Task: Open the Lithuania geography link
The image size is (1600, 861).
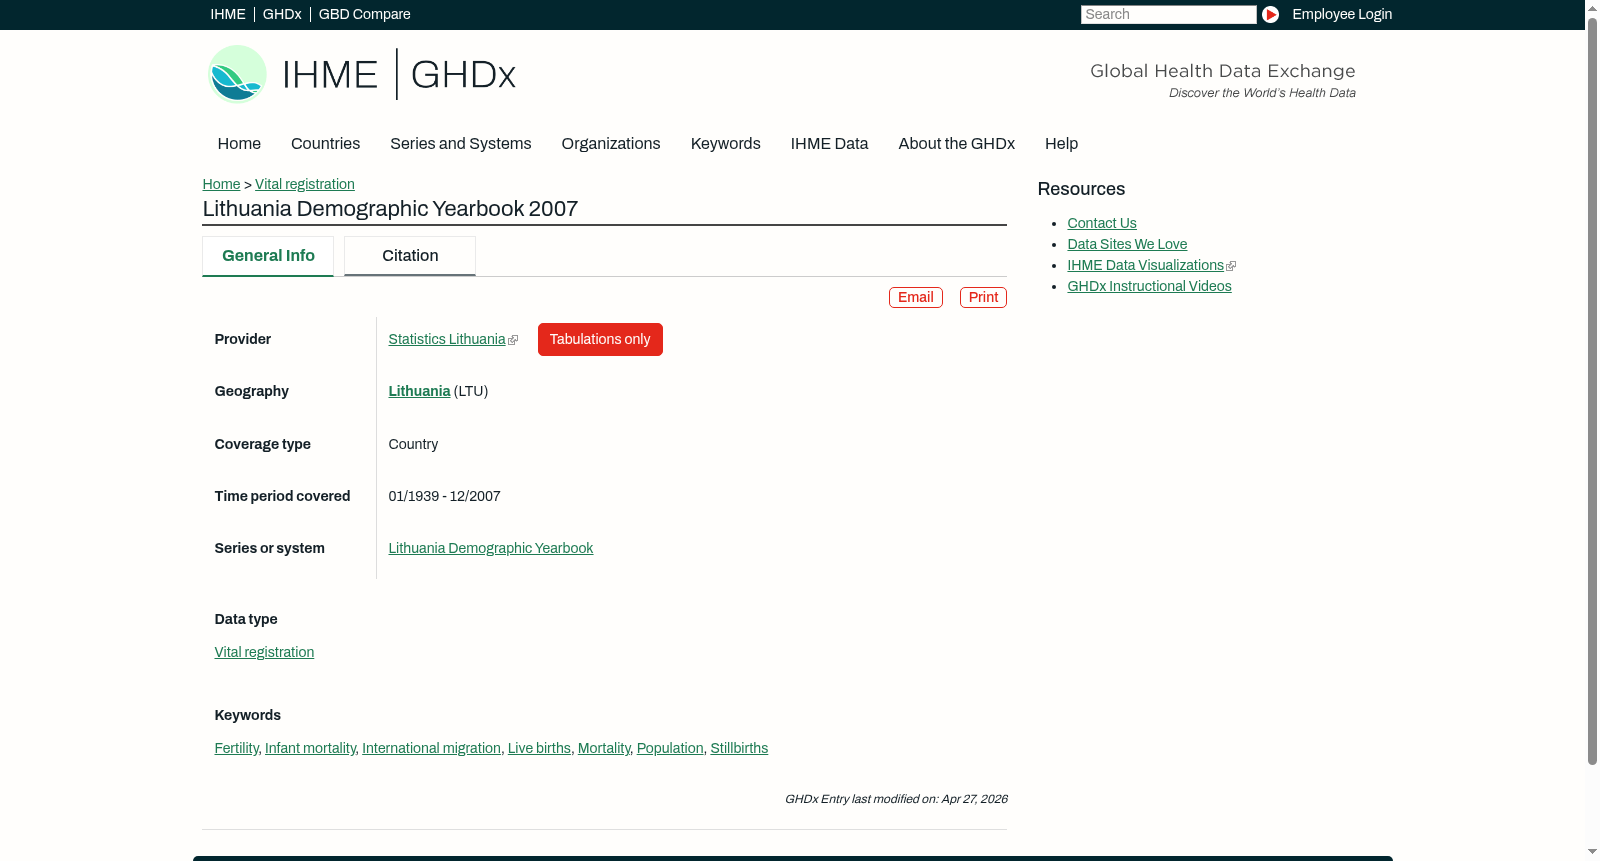Action: click(419, 391)
